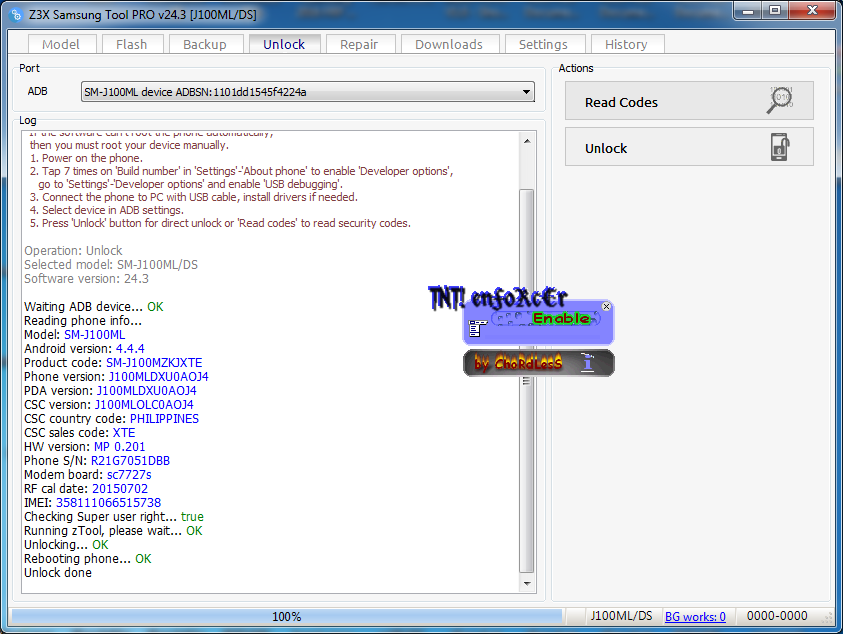
Task: Click the CSC country code PHILIPPINES
Action: pyautogui.click(x=165, y=419)
